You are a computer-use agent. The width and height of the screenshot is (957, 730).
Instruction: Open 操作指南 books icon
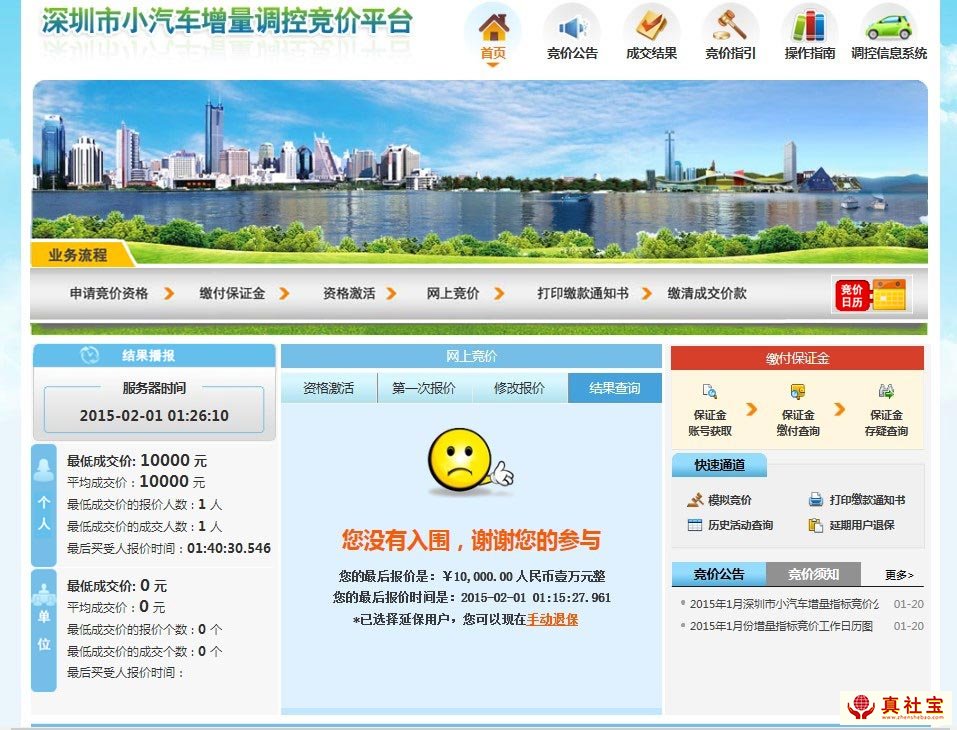[x=809, y=28]
